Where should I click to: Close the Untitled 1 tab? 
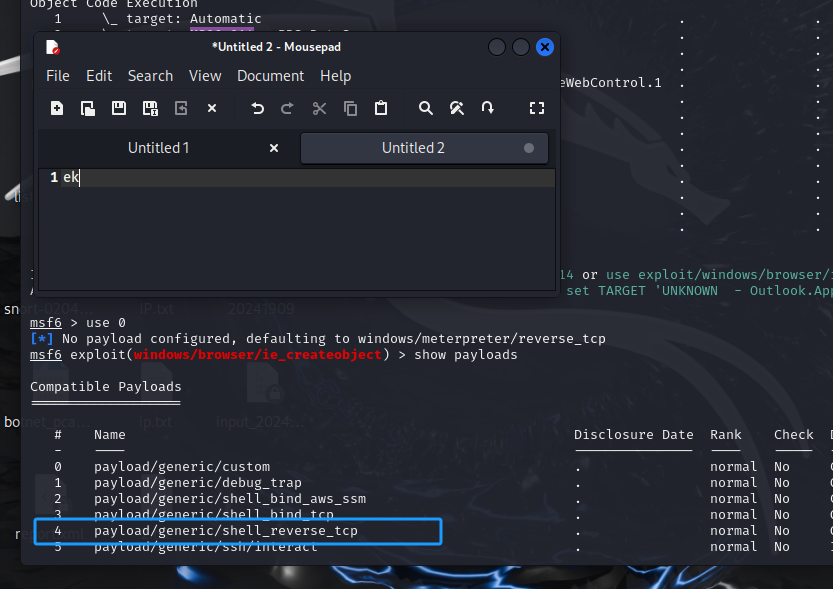274,148
